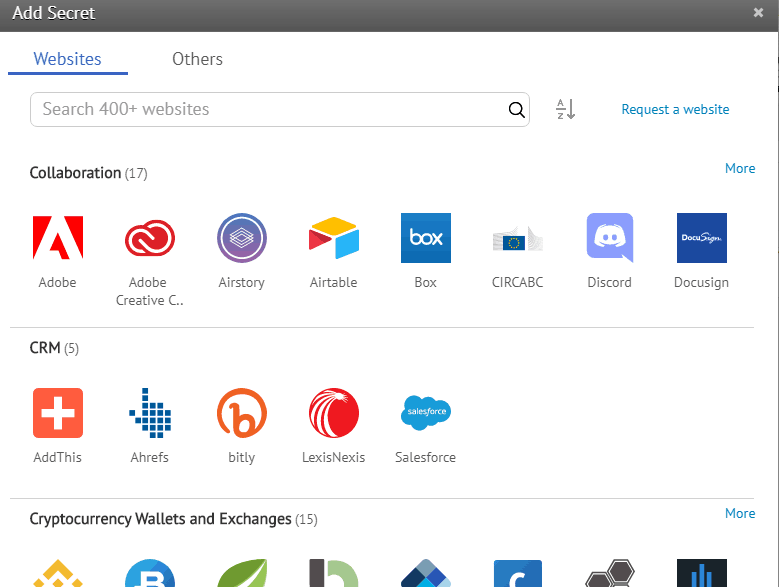Select the dark bar-chart cryptocurrency icon
The height and width of the screenshot is (587, 779).
pos(701,573)
